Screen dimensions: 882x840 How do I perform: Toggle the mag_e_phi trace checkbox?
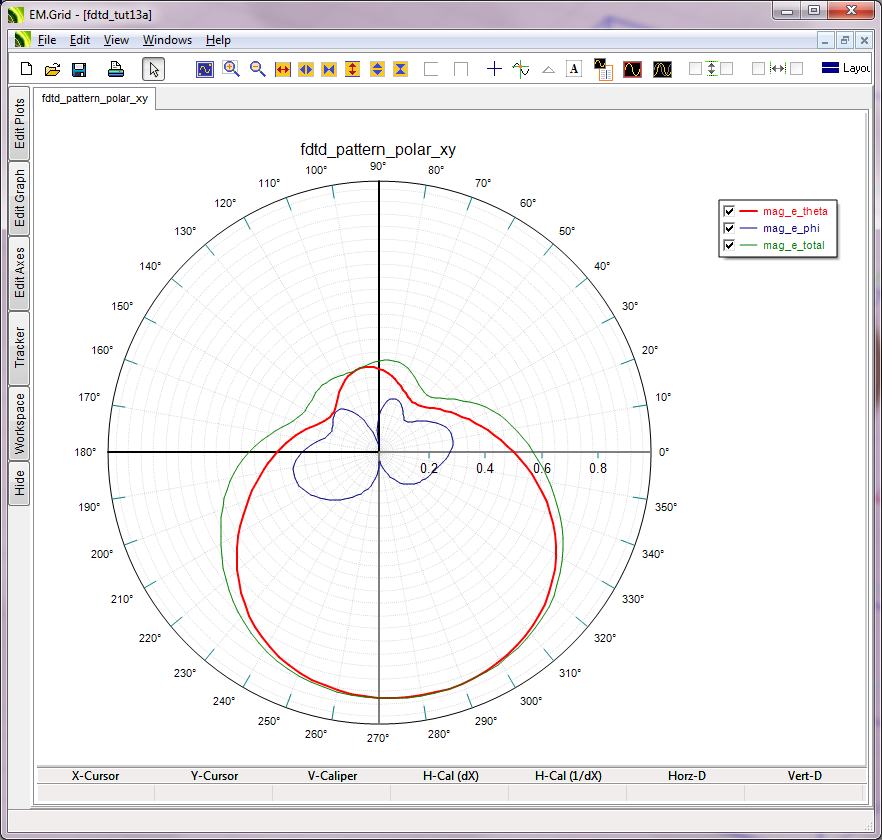click(x=729, y=228)
